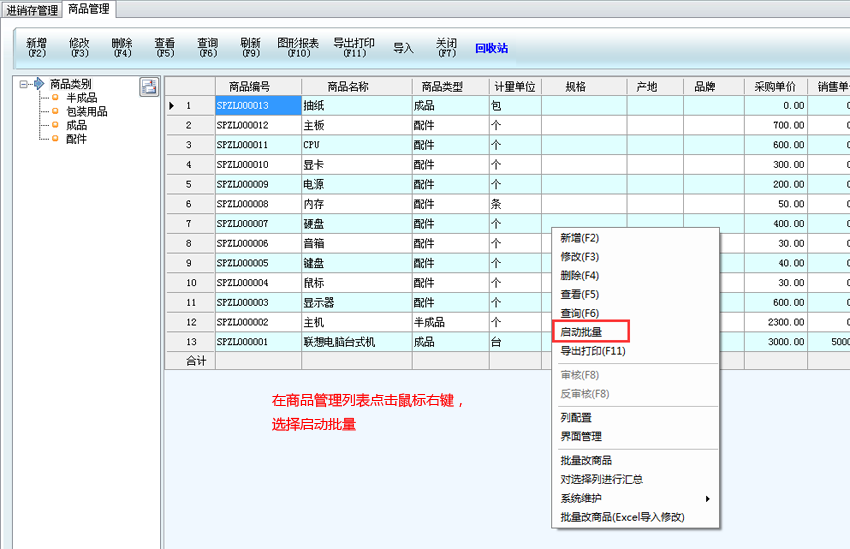Select 包装用品 category in the tree
The image size is (850, 549).
click(86, 112)
